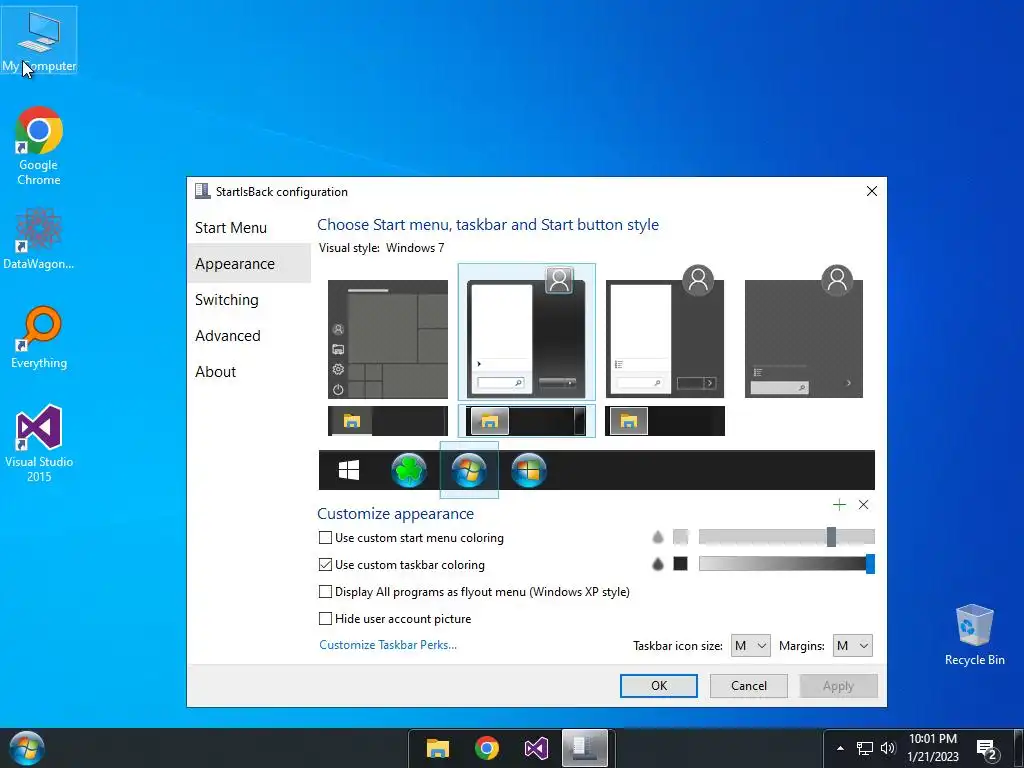Select the Windows 10 logo start button style

tap(349, 470)
